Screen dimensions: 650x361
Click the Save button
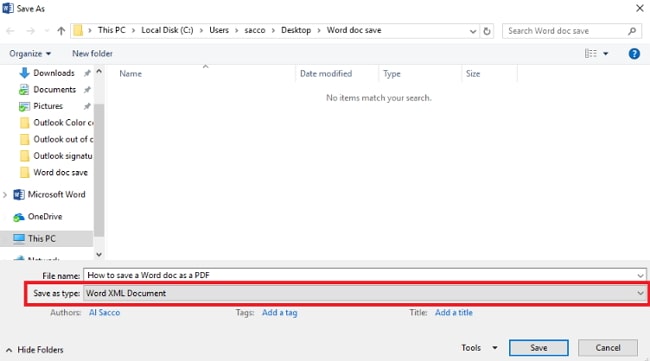538,348
